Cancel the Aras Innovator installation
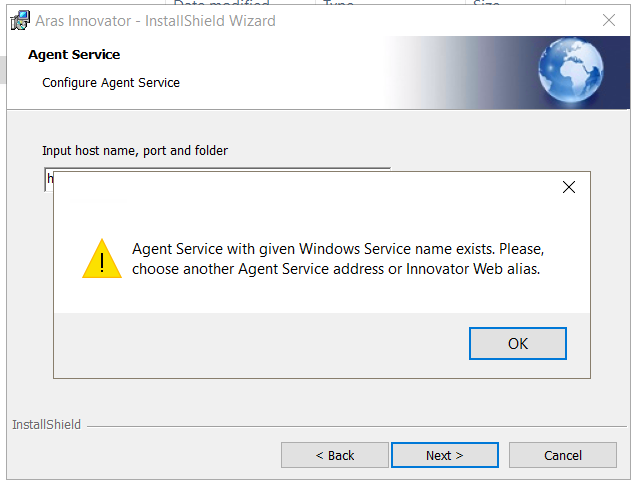 (x=562, y=455)
